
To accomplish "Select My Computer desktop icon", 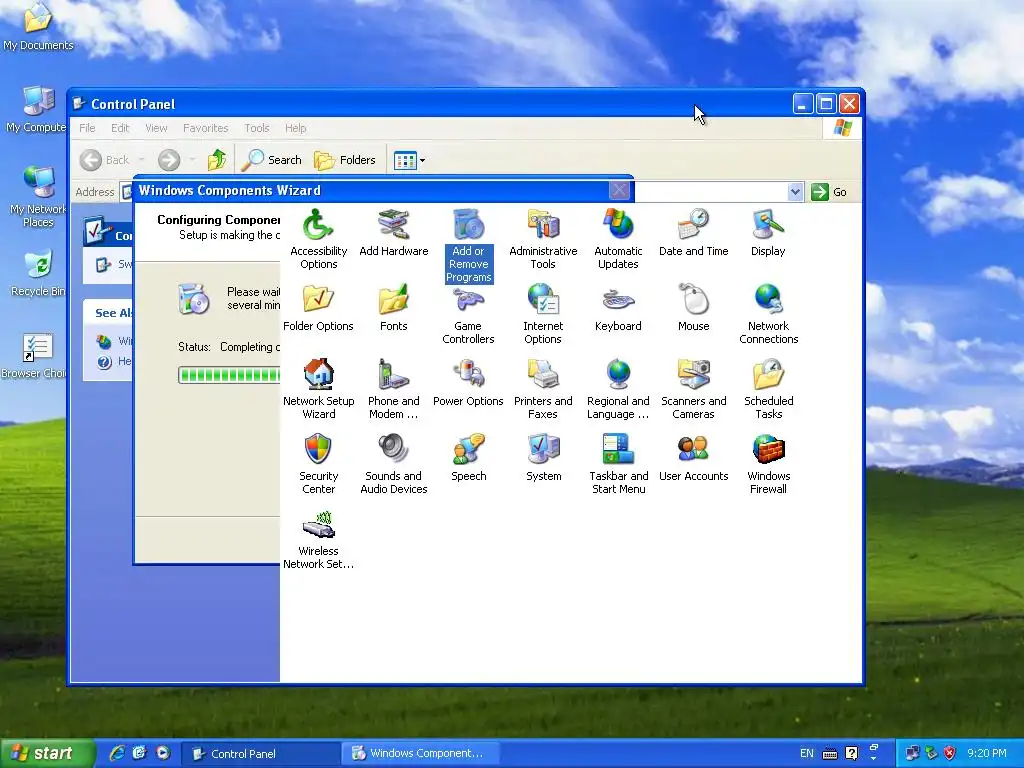I will coord(37,110).
